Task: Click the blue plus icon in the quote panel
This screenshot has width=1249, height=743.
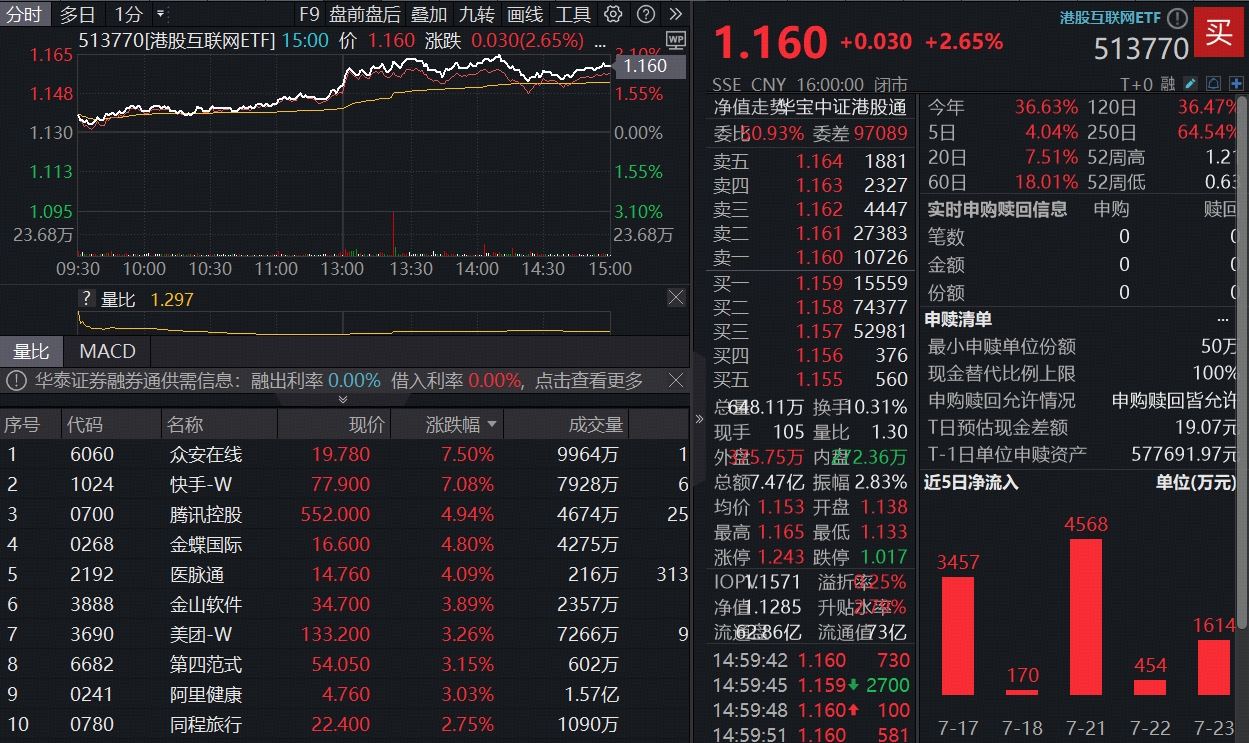Action: pos(1236,83)
